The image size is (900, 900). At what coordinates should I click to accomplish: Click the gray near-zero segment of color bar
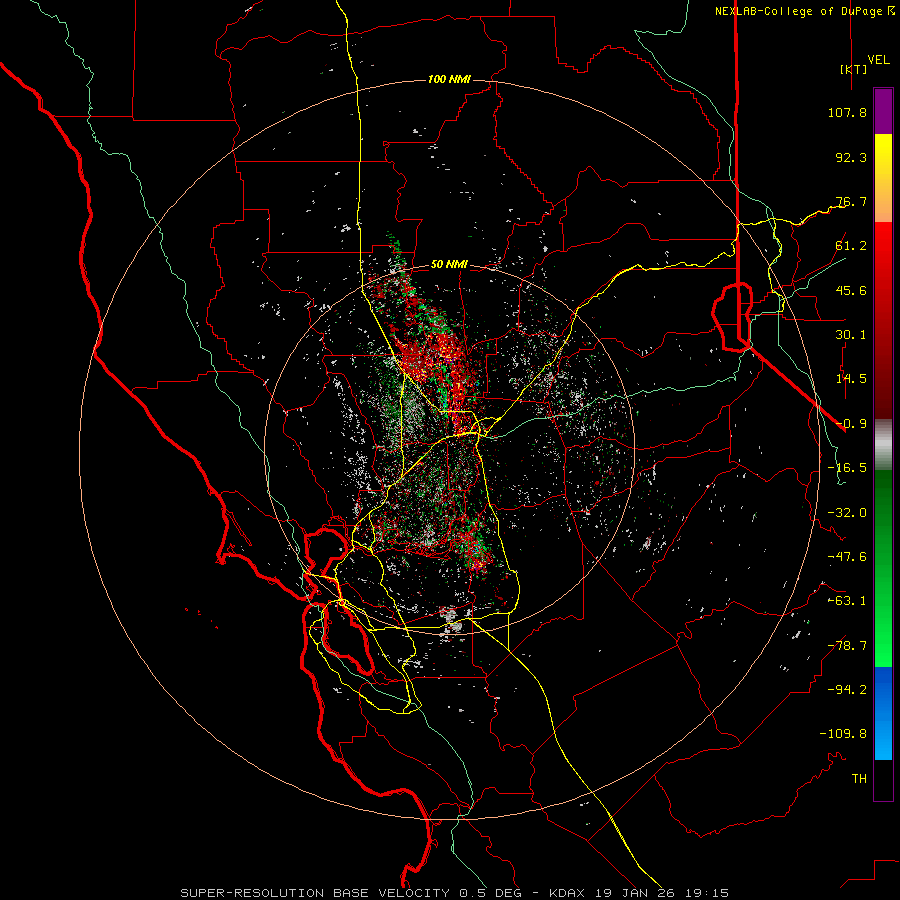coord(883,443)
